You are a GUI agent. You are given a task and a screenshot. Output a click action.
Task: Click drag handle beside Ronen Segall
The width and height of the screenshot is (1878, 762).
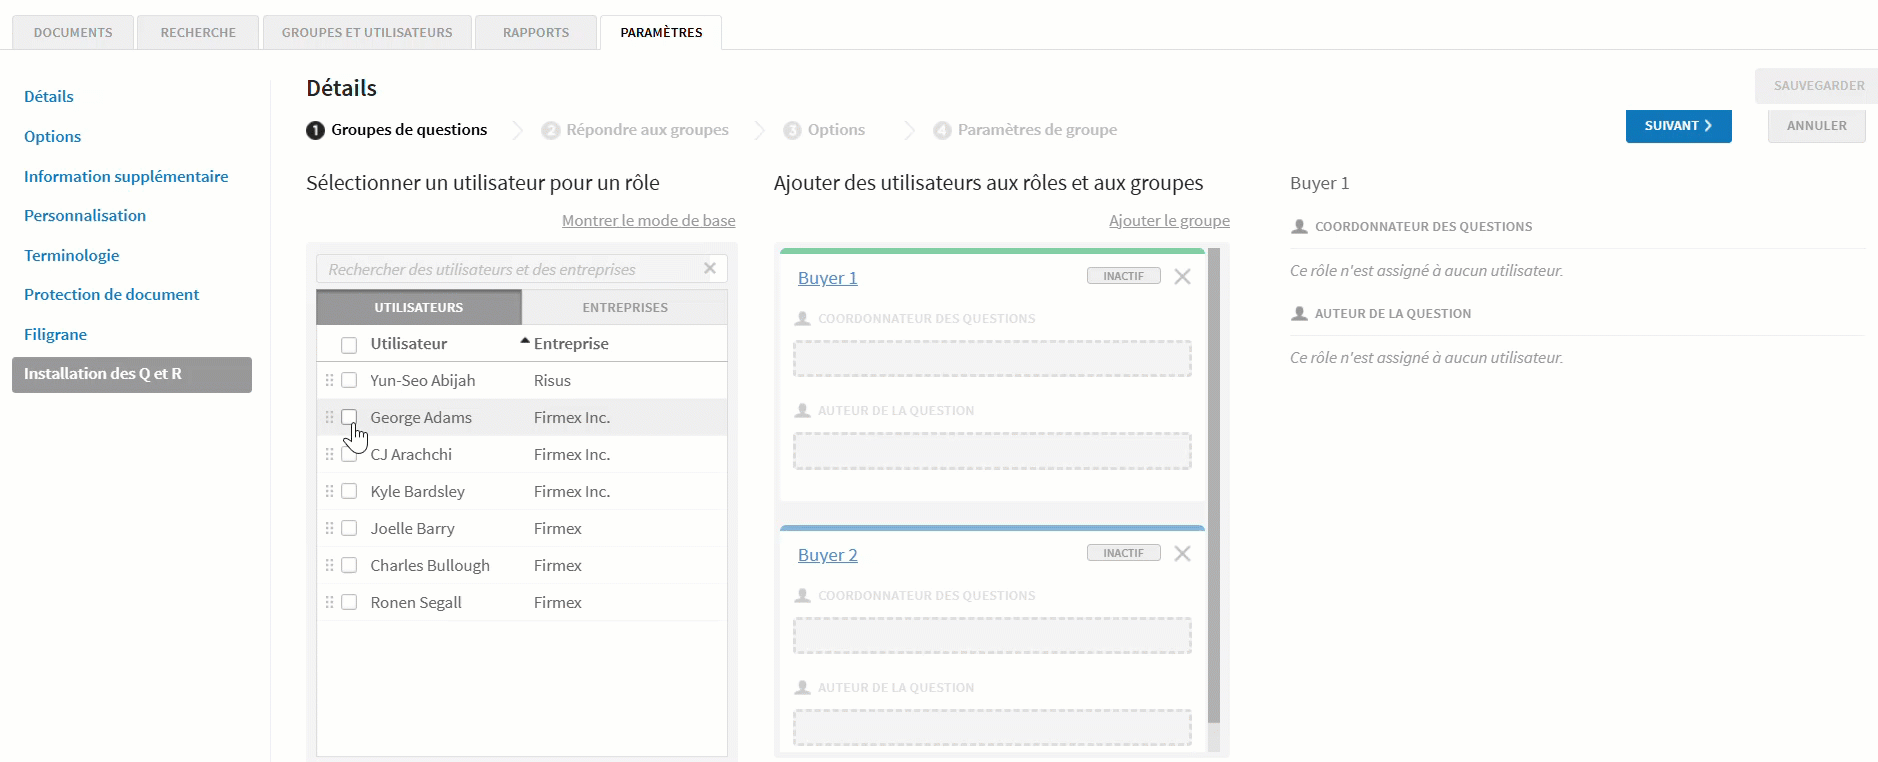[329, 602]
